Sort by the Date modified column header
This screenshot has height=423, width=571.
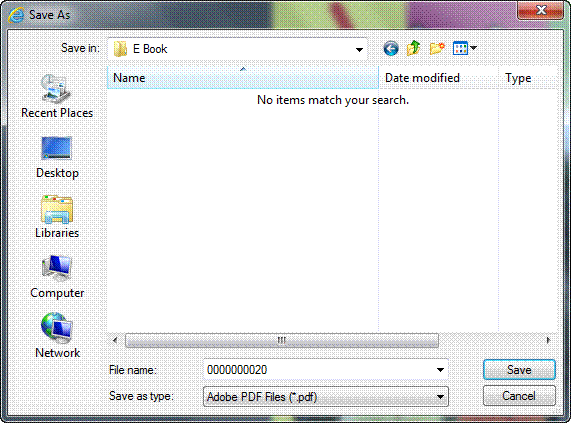pos(438,78)
